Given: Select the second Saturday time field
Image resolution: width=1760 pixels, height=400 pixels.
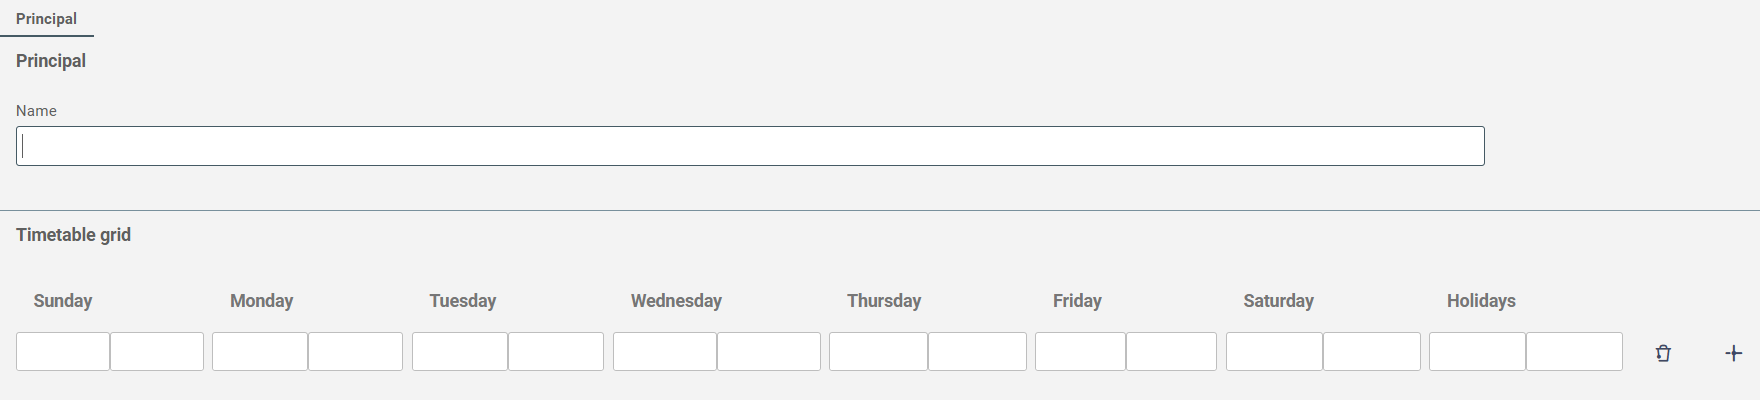Looking at the screenshot, I should pyautogui.click(x=1372, y=352).
